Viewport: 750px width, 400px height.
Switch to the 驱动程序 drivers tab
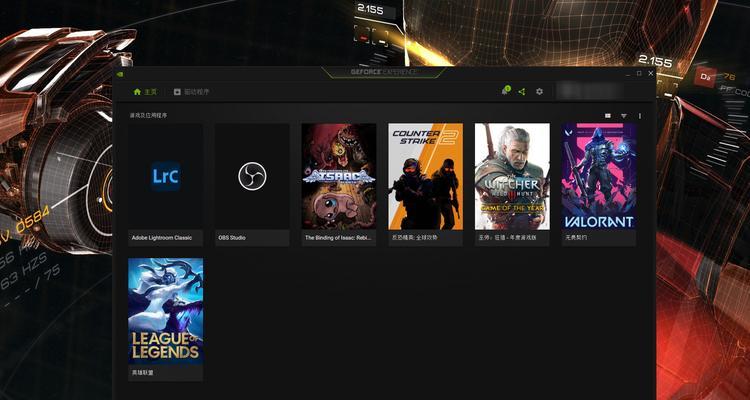click(x=191, y=91)
